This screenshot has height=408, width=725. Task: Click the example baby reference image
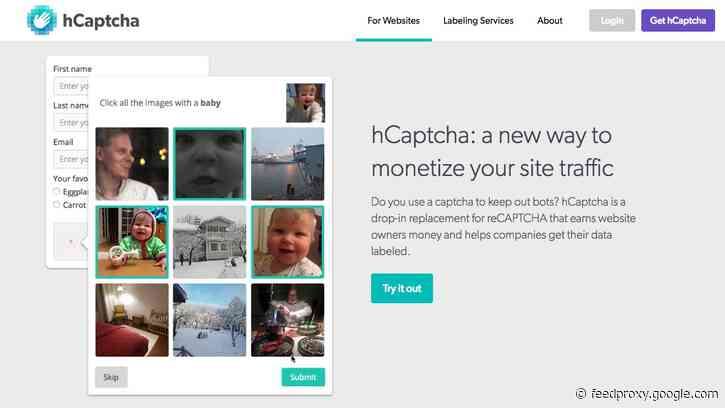306,103
